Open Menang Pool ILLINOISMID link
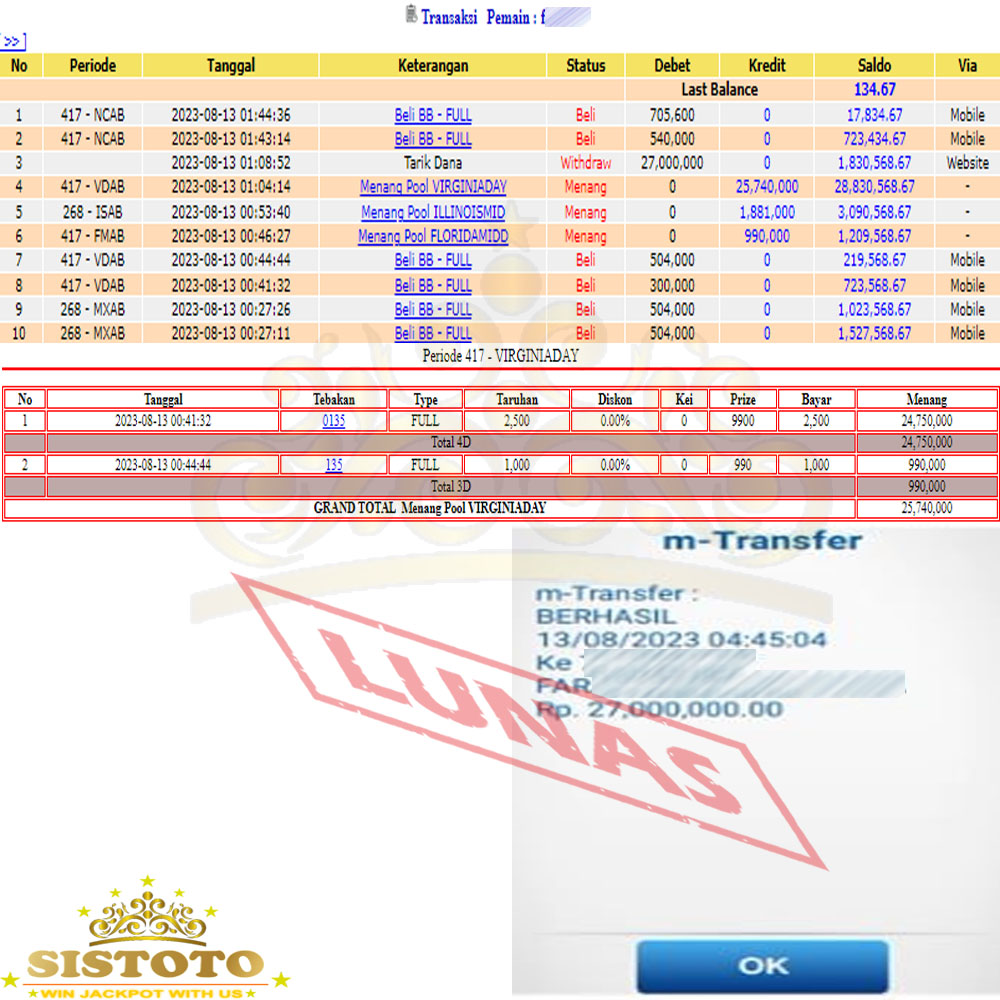Image resolution: width=1000 pixels, height=1000 pixels. coord(433,212)
